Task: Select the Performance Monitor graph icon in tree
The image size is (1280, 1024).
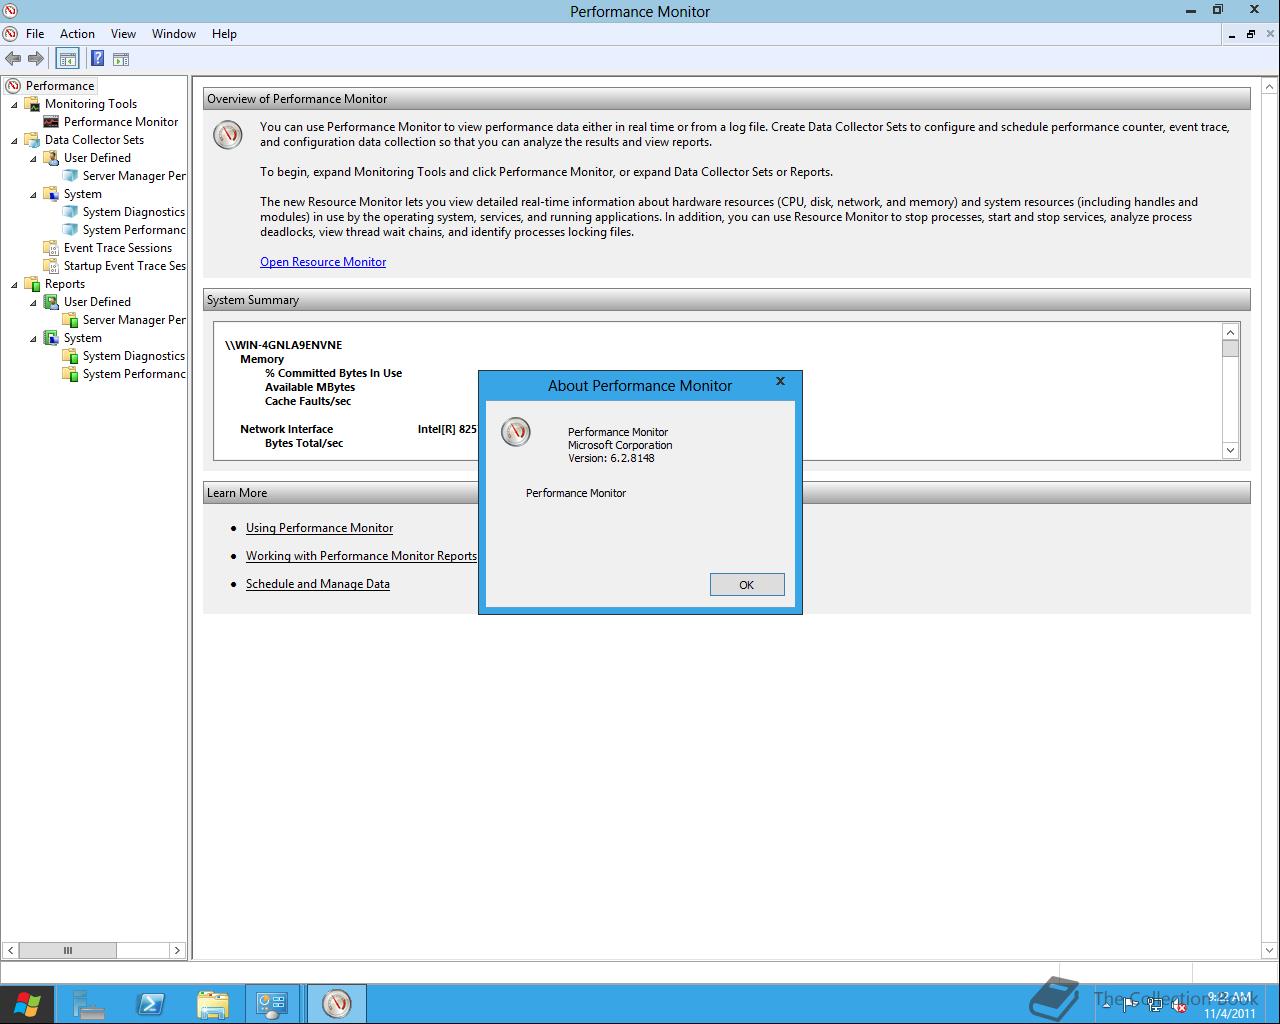Action: [x=51, y=122]
